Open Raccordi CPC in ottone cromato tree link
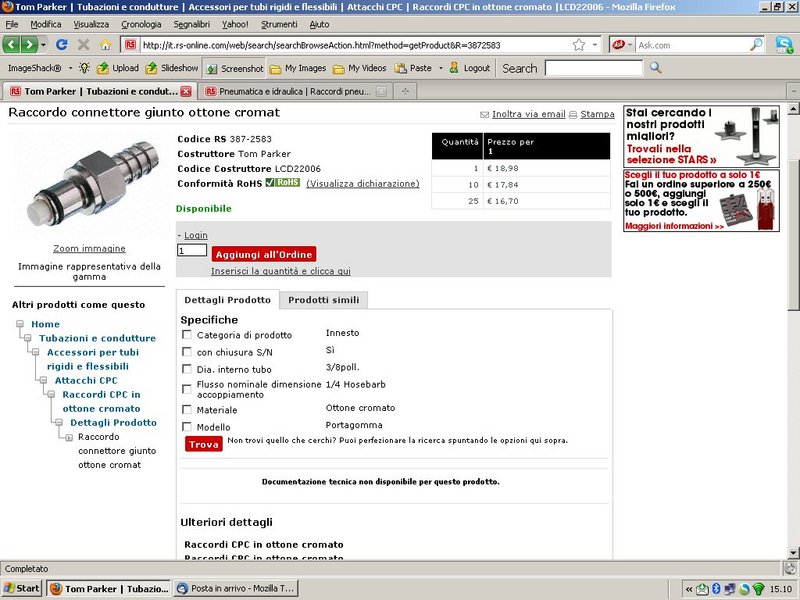Viewport: 800px width, 600px height. pos(102,402)
